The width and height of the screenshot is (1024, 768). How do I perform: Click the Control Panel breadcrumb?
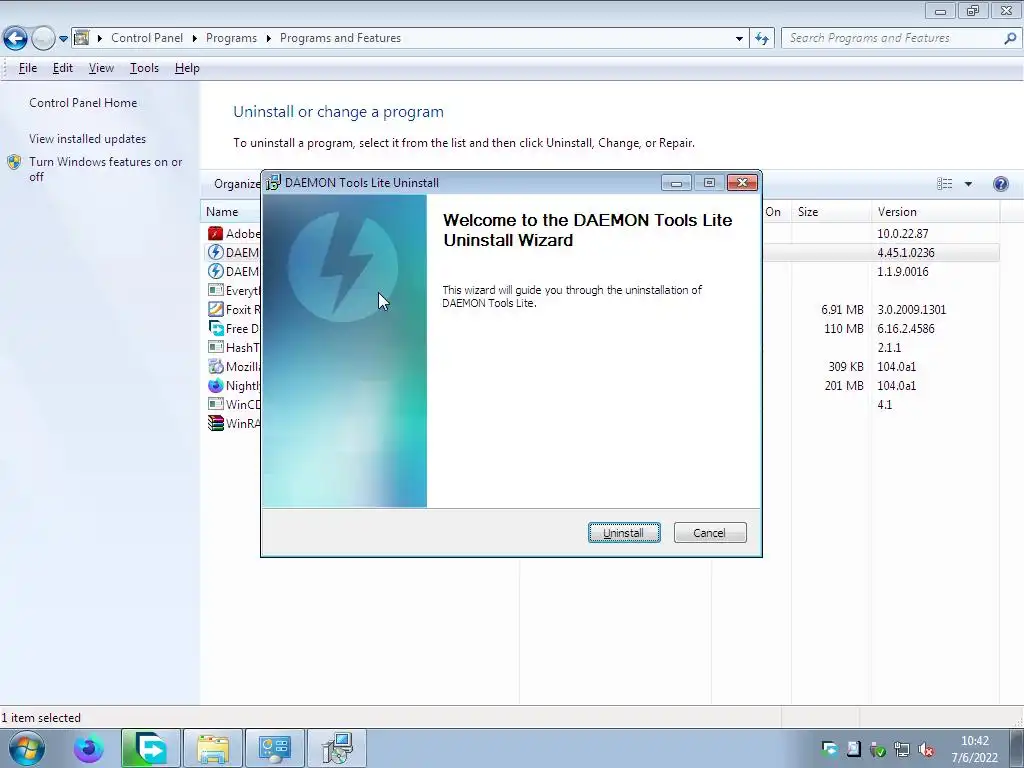147,38
